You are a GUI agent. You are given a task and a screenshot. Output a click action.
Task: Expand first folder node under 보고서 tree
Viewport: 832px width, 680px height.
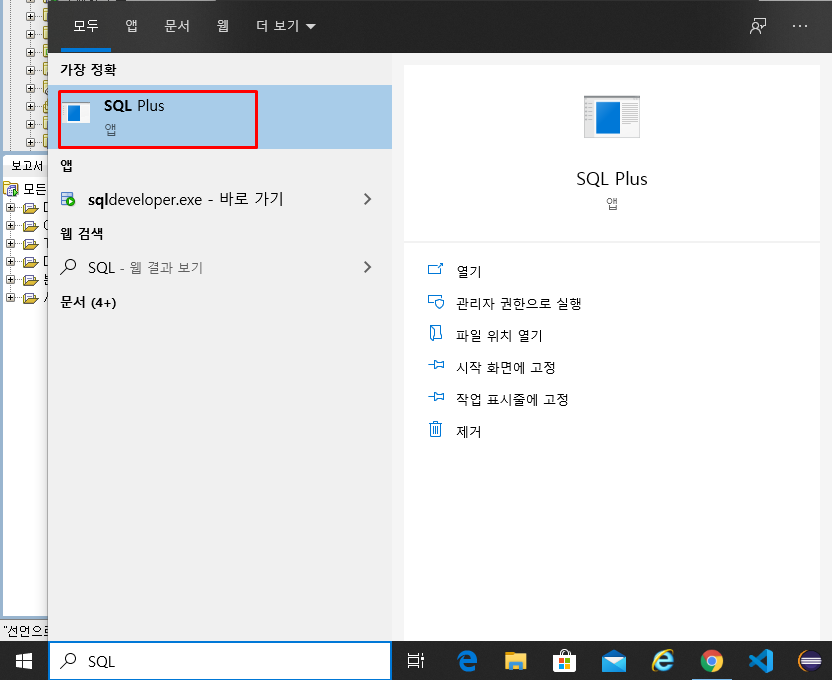[x=11, y=207]
